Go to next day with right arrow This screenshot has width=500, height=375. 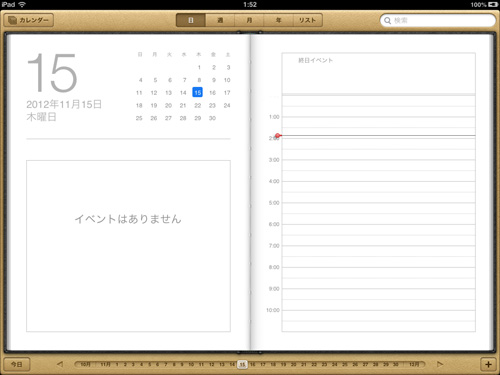point(440,364)
